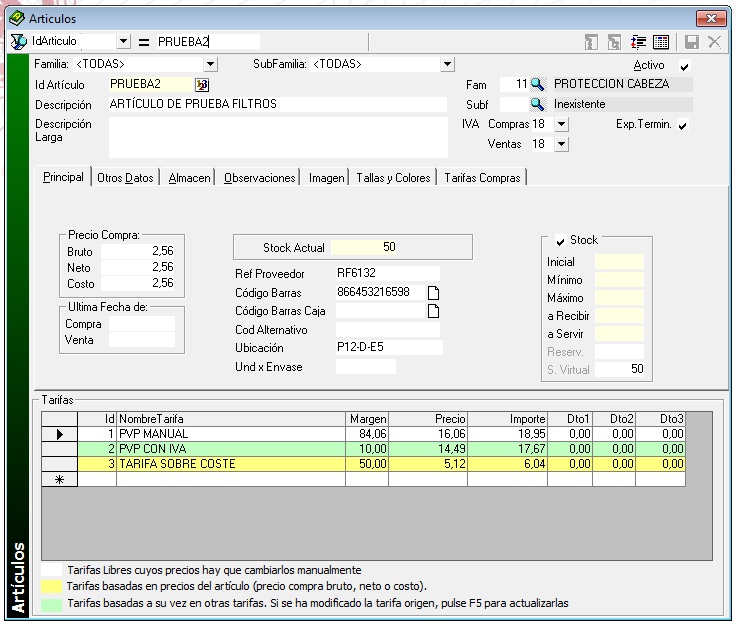The image size is (736, 629).
Task: Click the Und x Envase field
Action: pos(366,367)
